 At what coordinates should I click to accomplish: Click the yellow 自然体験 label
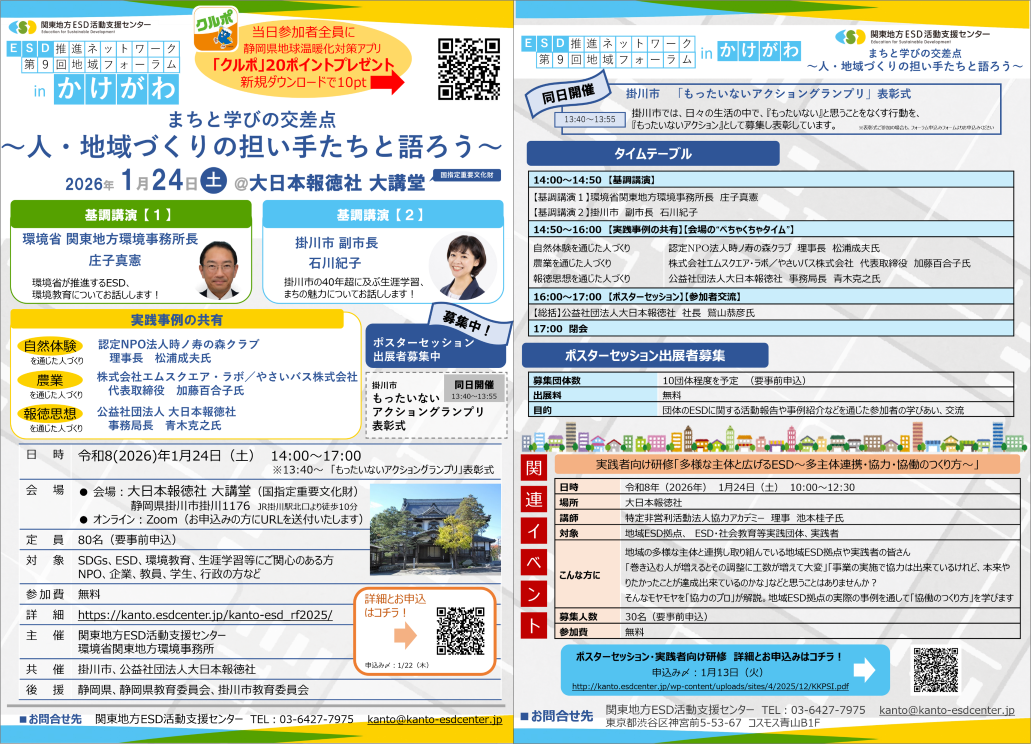(50, 346)
